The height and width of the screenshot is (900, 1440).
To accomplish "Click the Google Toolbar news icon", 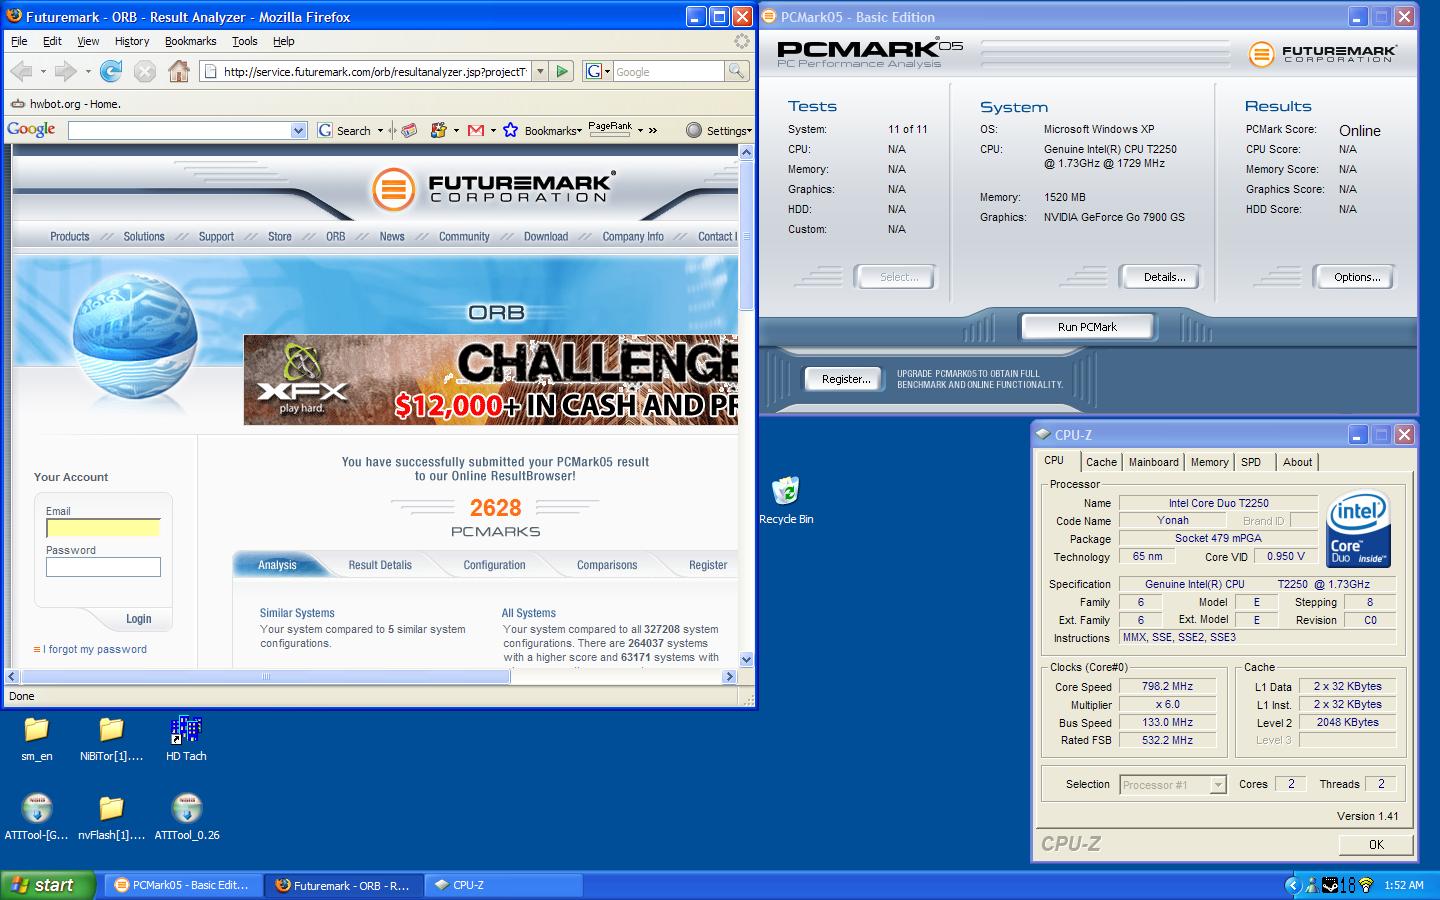I will pyautogui.click(x=408, y=130).
